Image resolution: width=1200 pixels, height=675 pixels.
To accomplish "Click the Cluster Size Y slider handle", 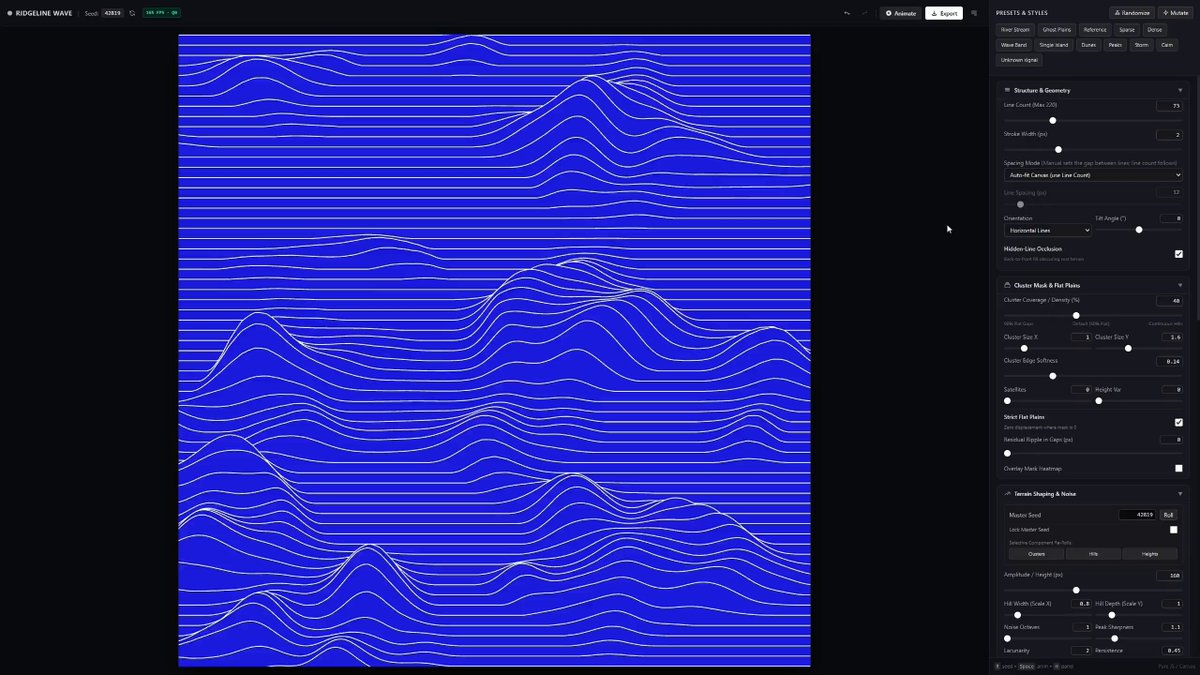I will [1128, 348].
